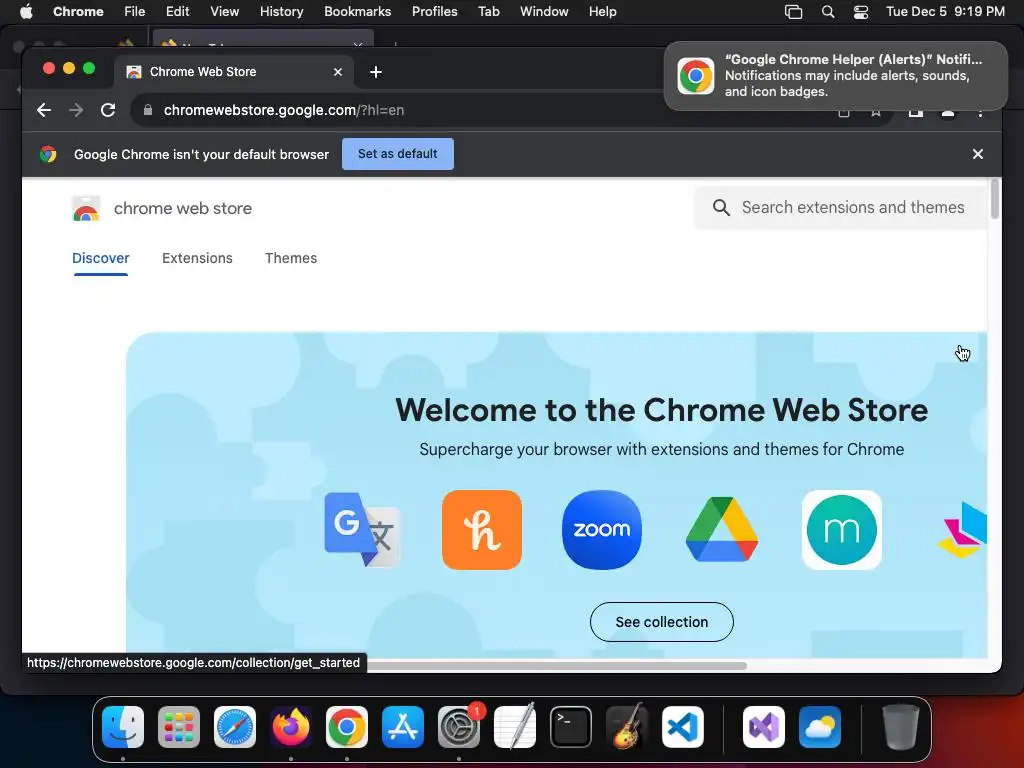Screen dimensions: 1024x768
Task: Open Launchpad from the dock
Action: [179, 727]
